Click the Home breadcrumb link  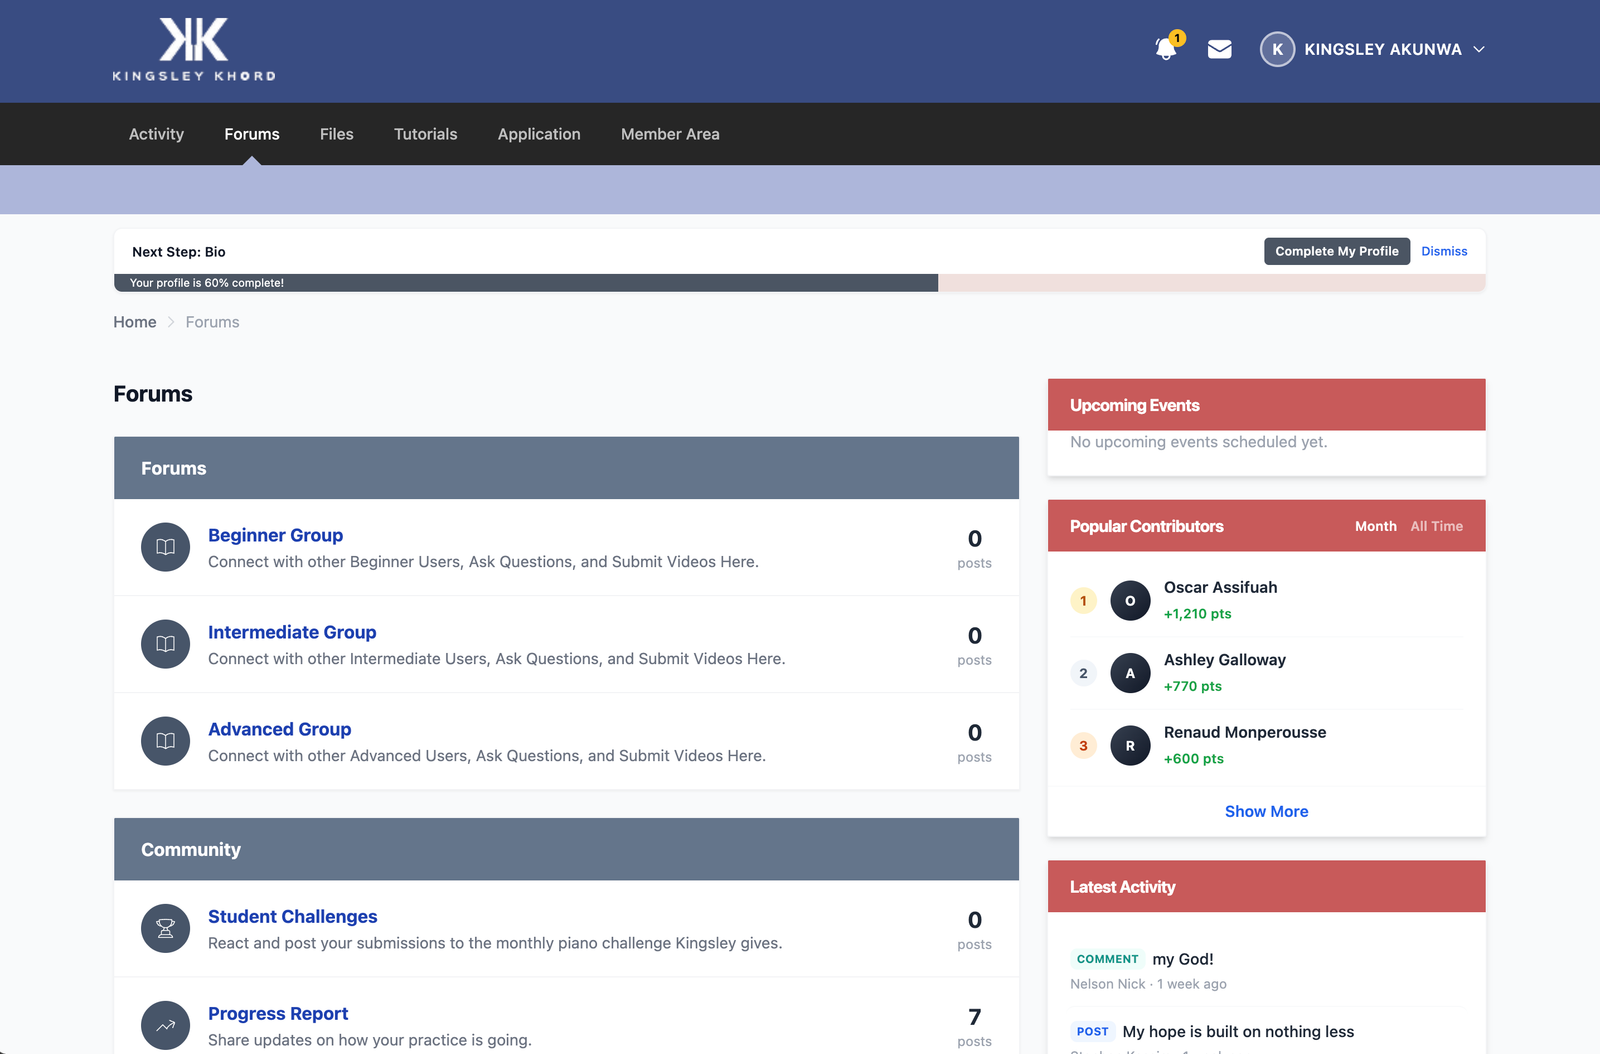pyautogui.click(x=135, y=322)
